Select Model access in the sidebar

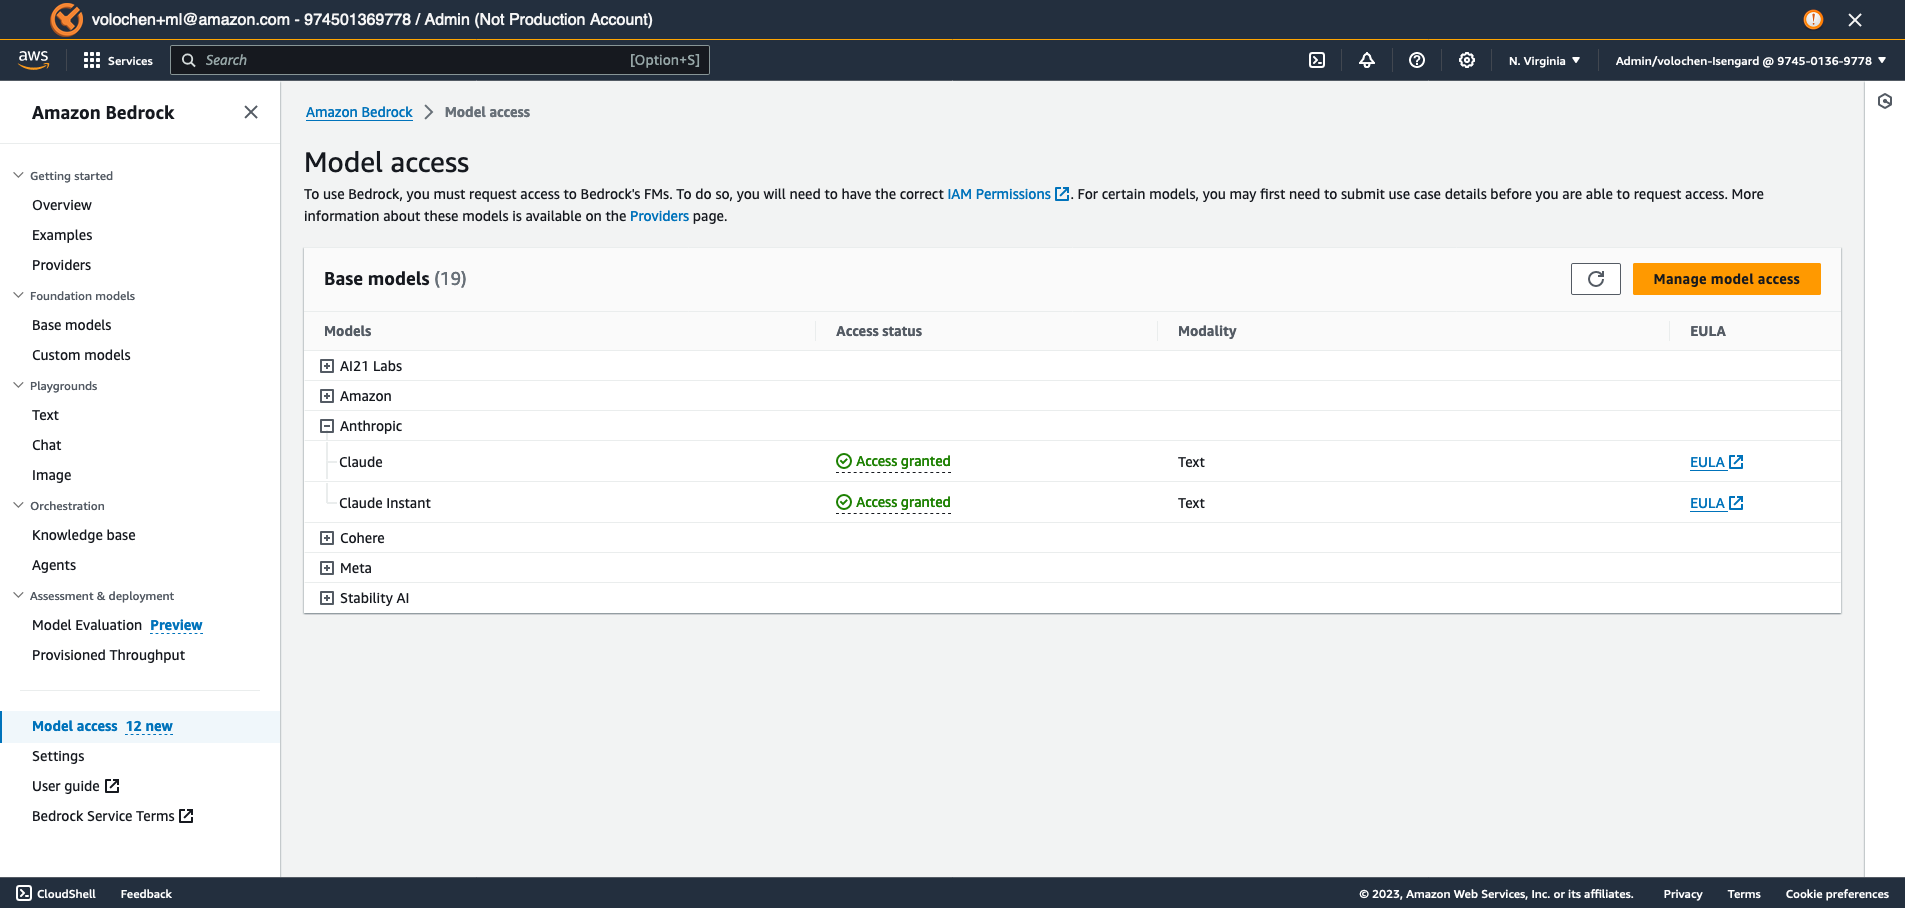click(x=75, y=726)
